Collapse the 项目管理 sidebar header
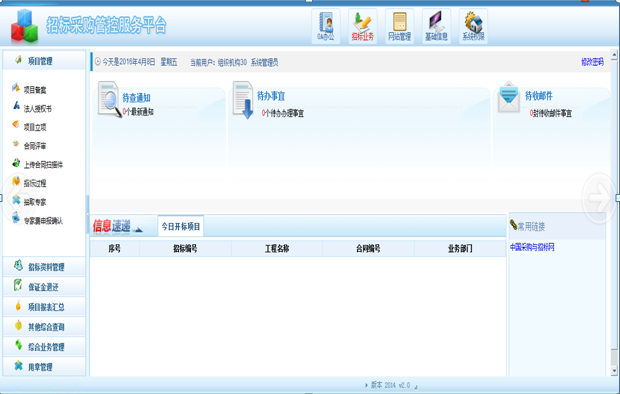620x394 pixels. (44, 61)
